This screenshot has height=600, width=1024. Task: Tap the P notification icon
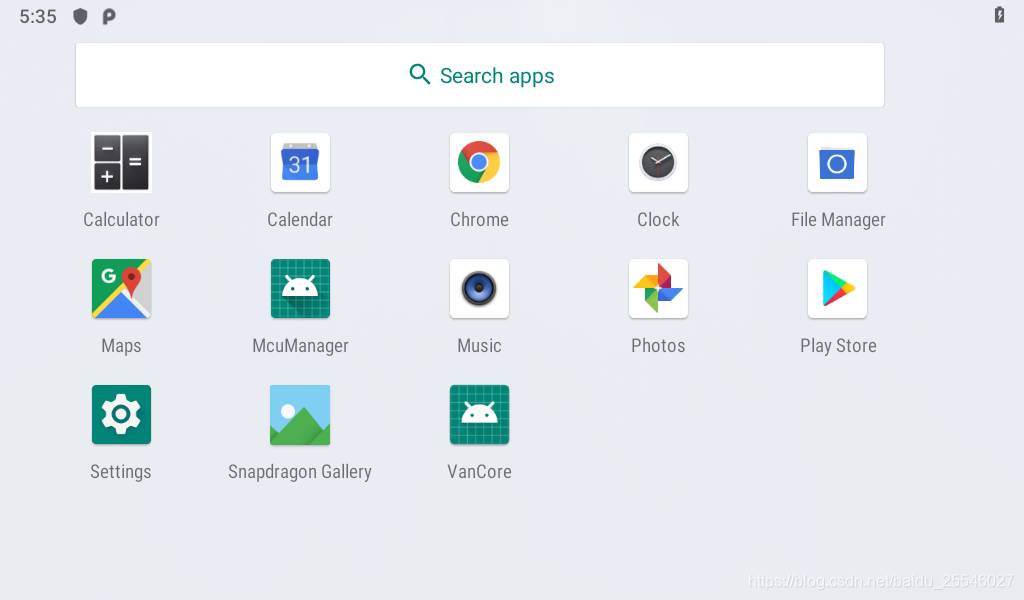(x=109, y=16)
